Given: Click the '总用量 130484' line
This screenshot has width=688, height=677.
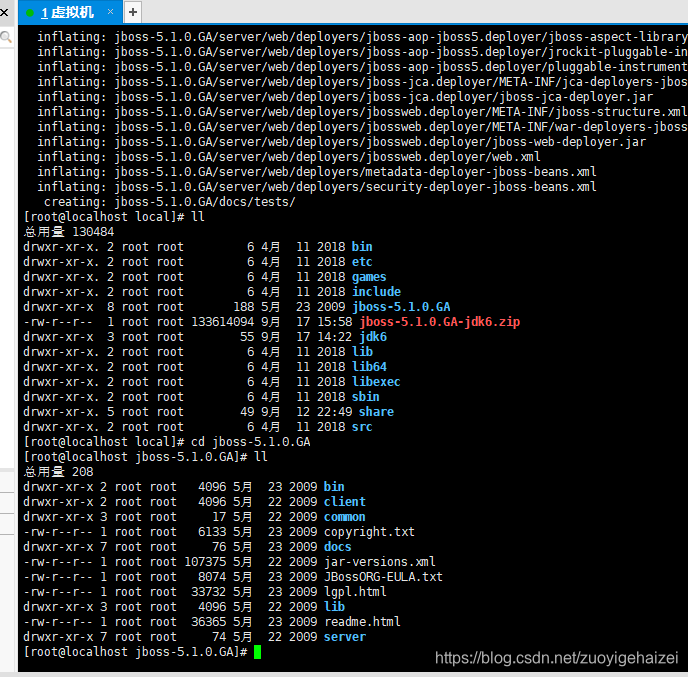Looking at the screenshot, I should tap(69, 232).
